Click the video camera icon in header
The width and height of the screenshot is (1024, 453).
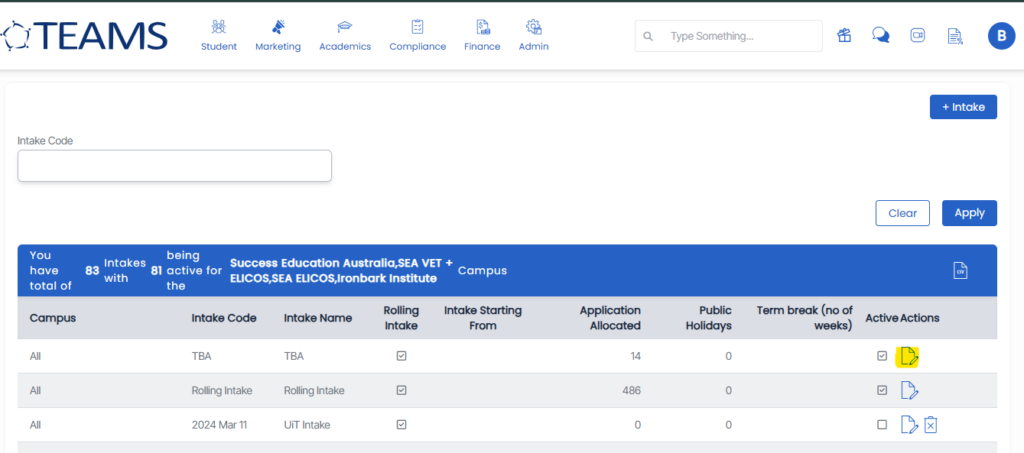[x=918, y=36]
